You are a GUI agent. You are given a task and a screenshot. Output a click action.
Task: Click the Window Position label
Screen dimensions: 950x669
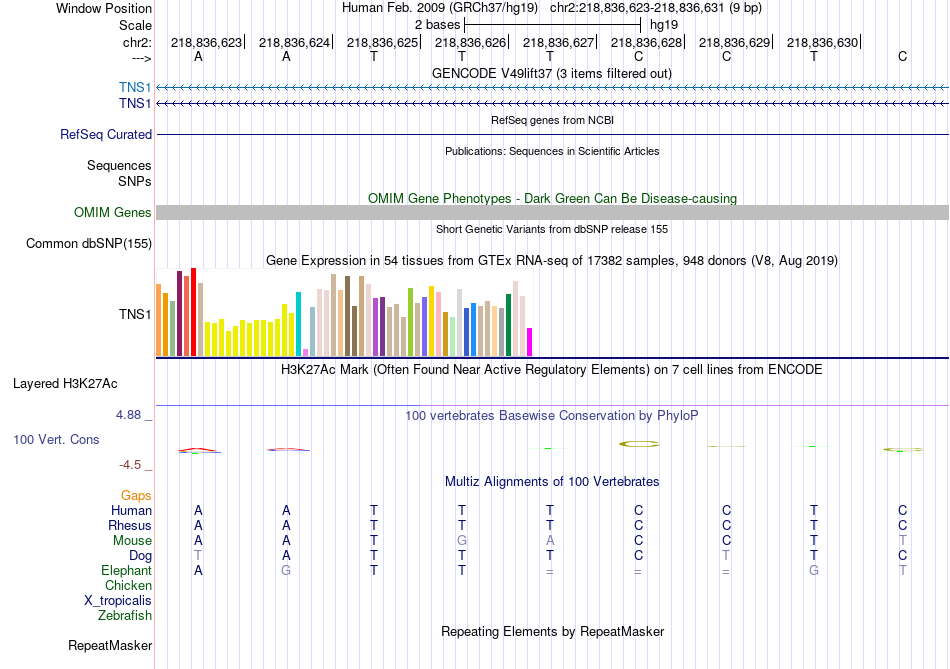[104, 8]
